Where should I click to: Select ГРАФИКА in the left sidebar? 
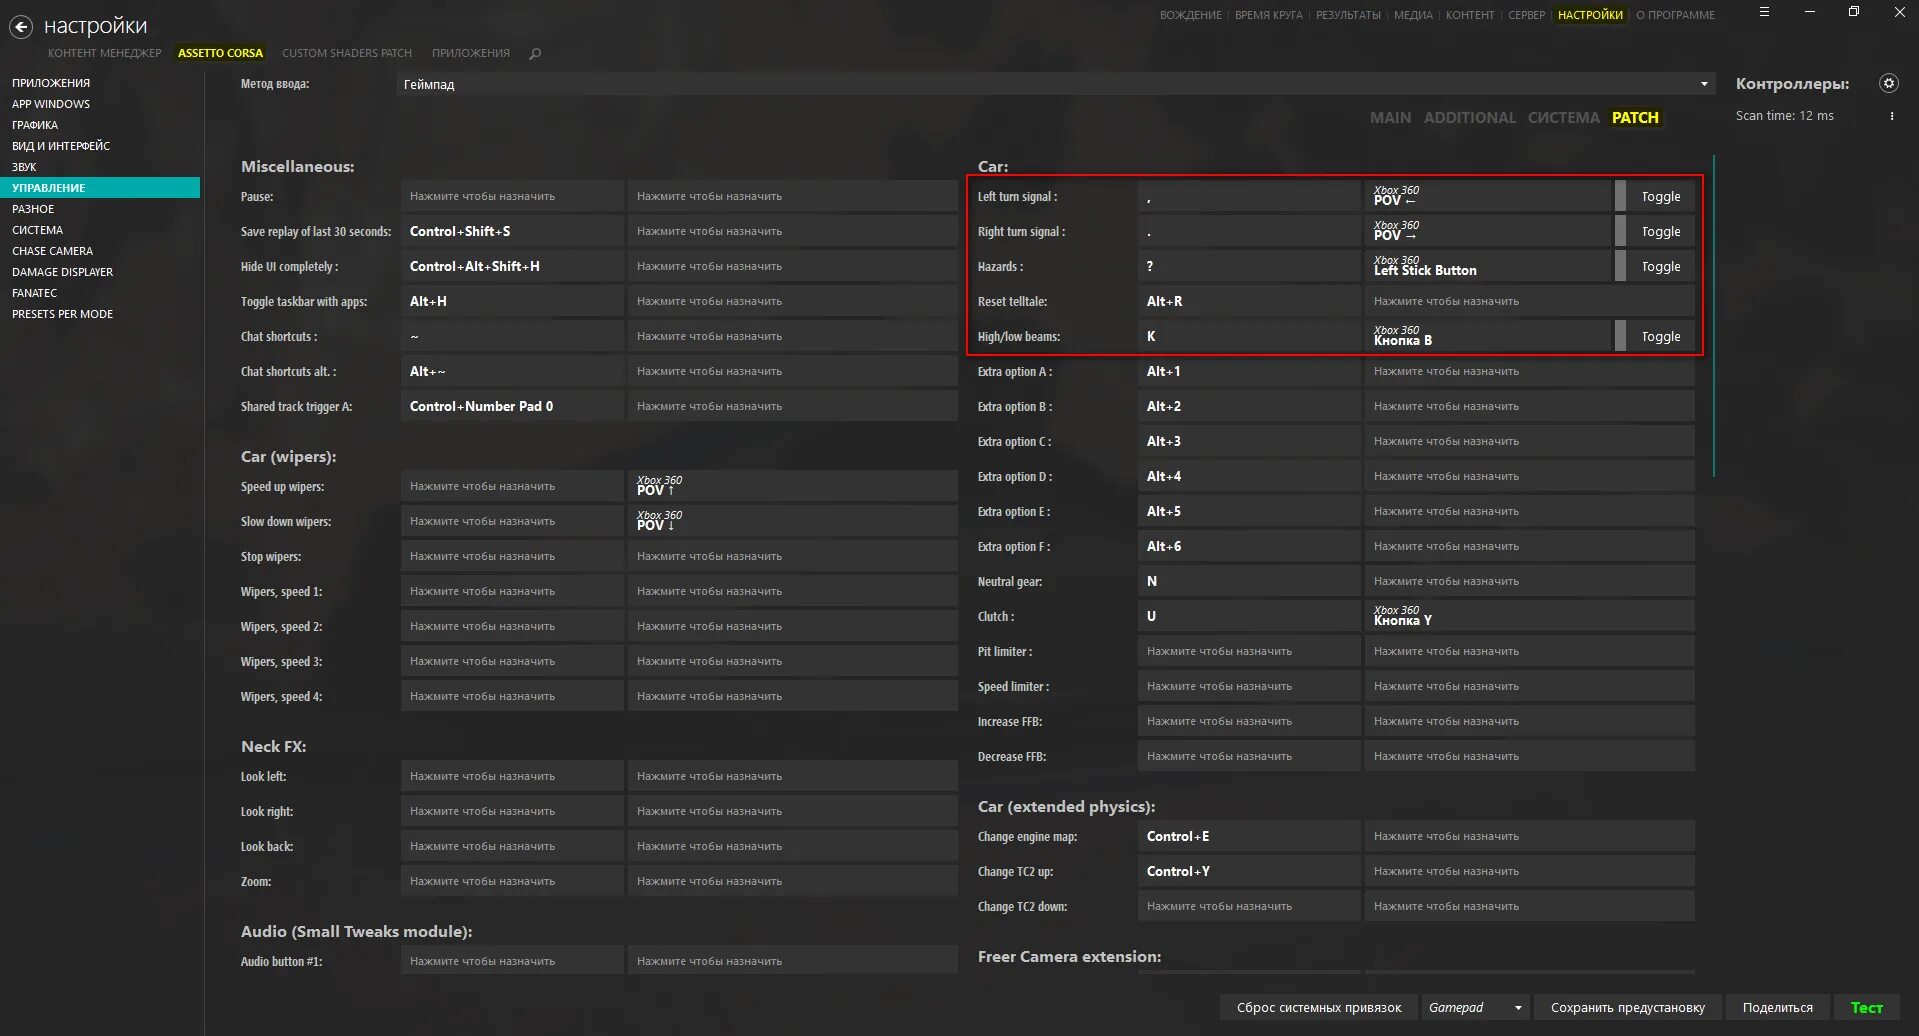click(35, 125)
